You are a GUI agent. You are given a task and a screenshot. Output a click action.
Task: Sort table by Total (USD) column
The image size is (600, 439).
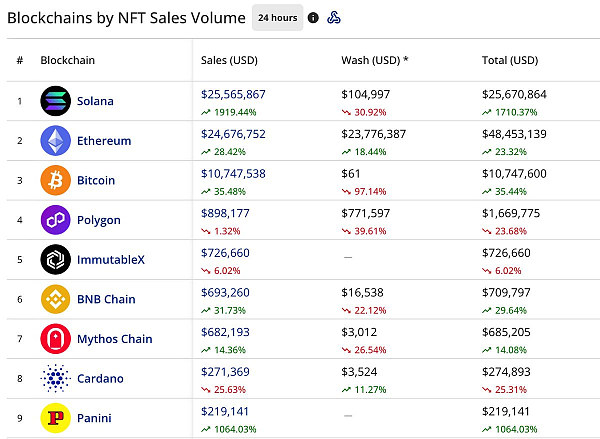[x=510, y=60]
